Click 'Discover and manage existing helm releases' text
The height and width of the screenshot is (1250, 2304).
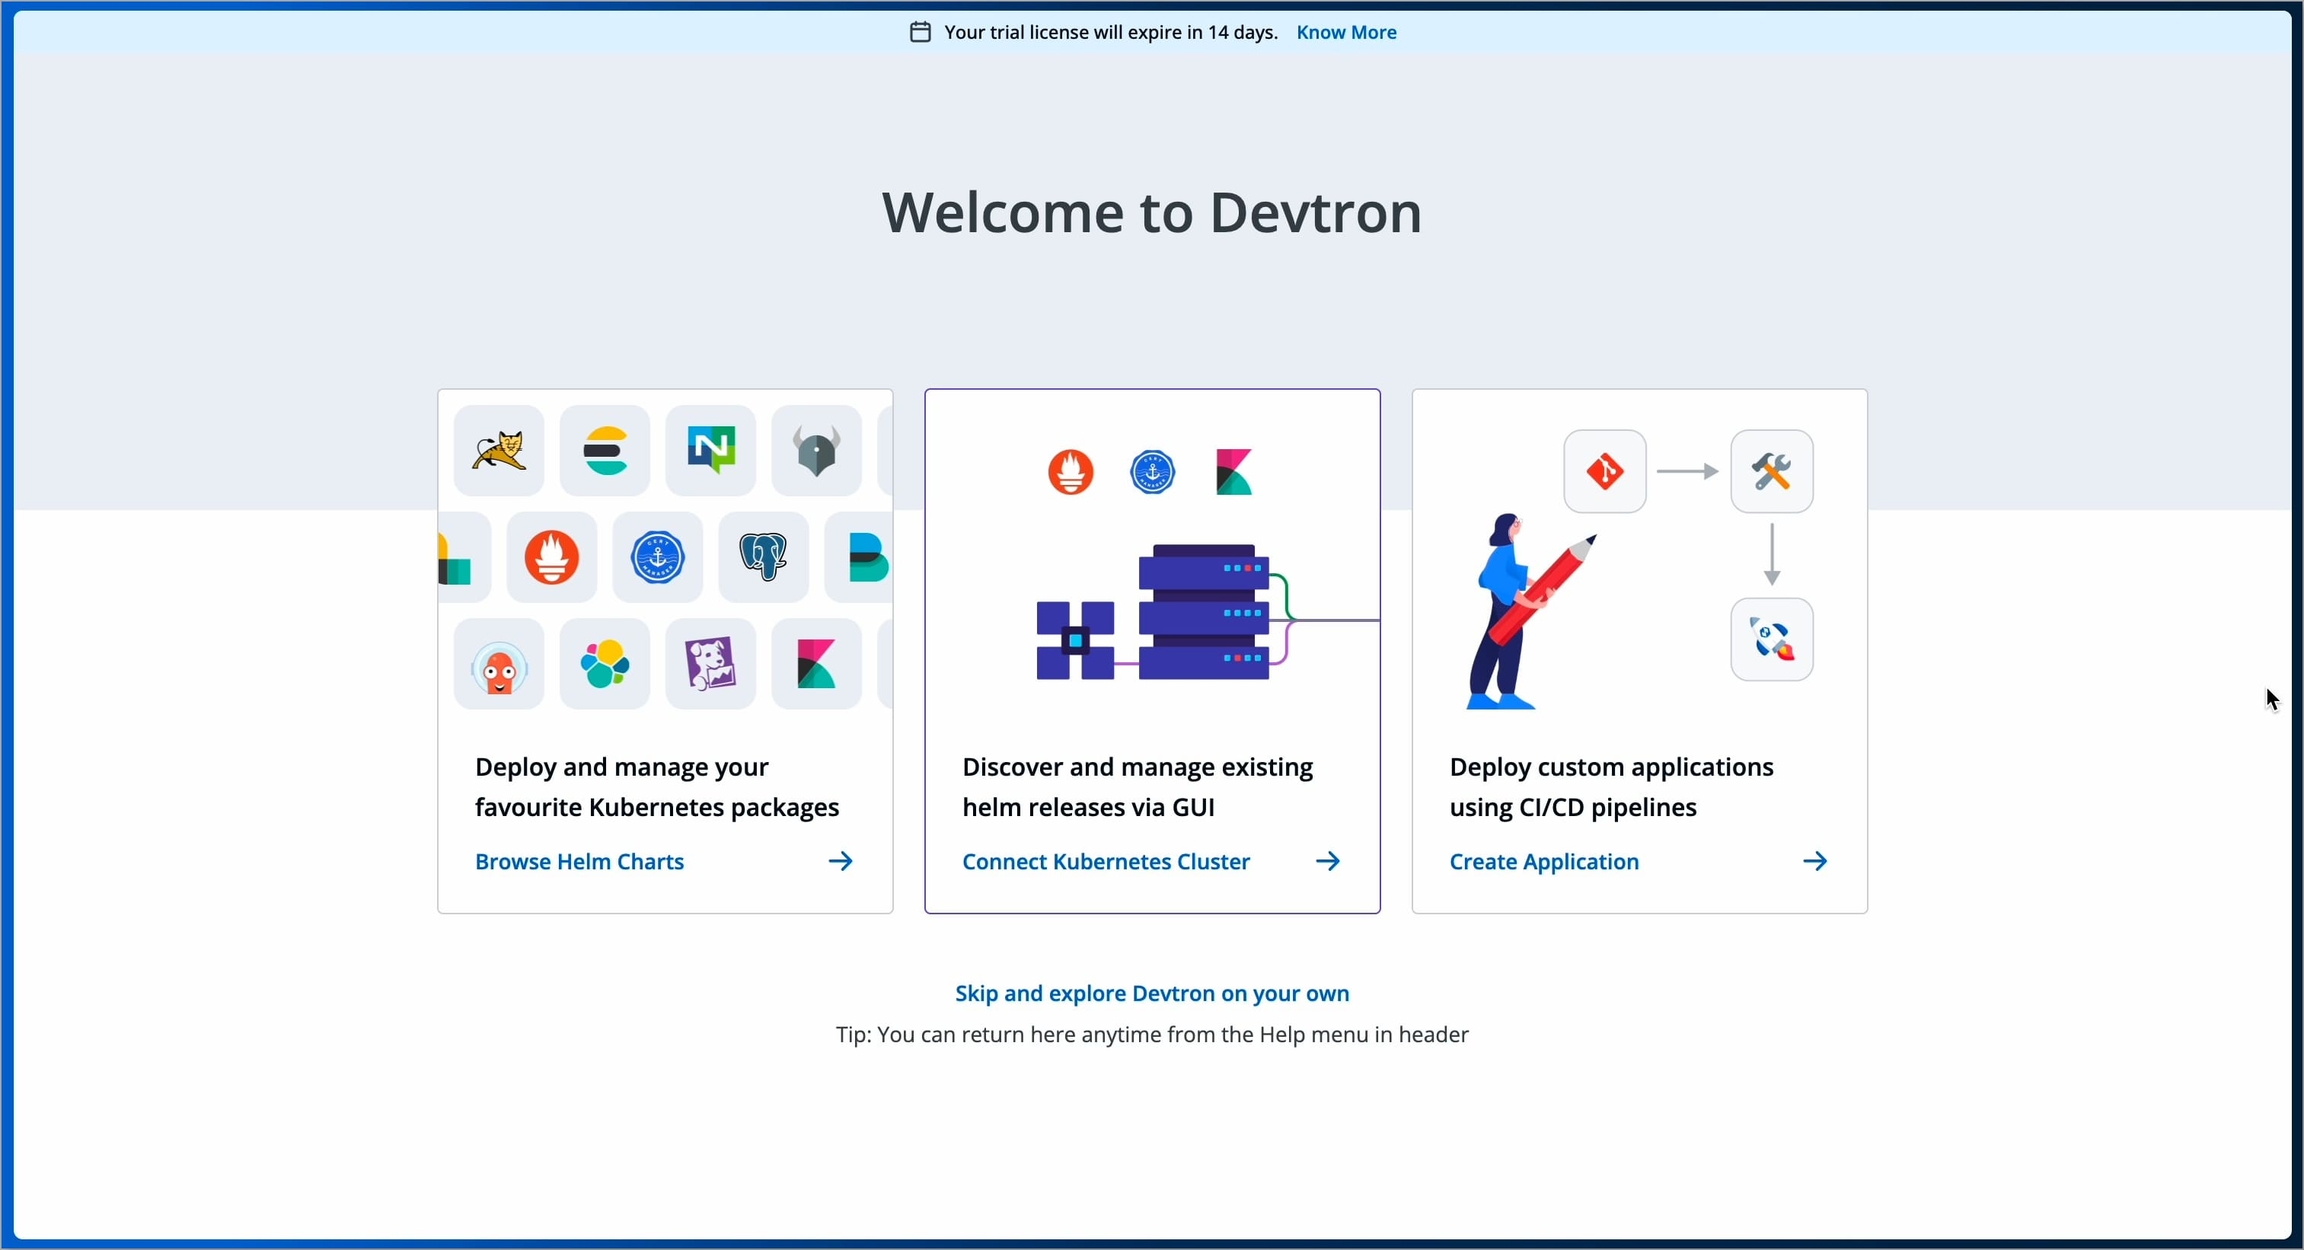point(1138,787)
